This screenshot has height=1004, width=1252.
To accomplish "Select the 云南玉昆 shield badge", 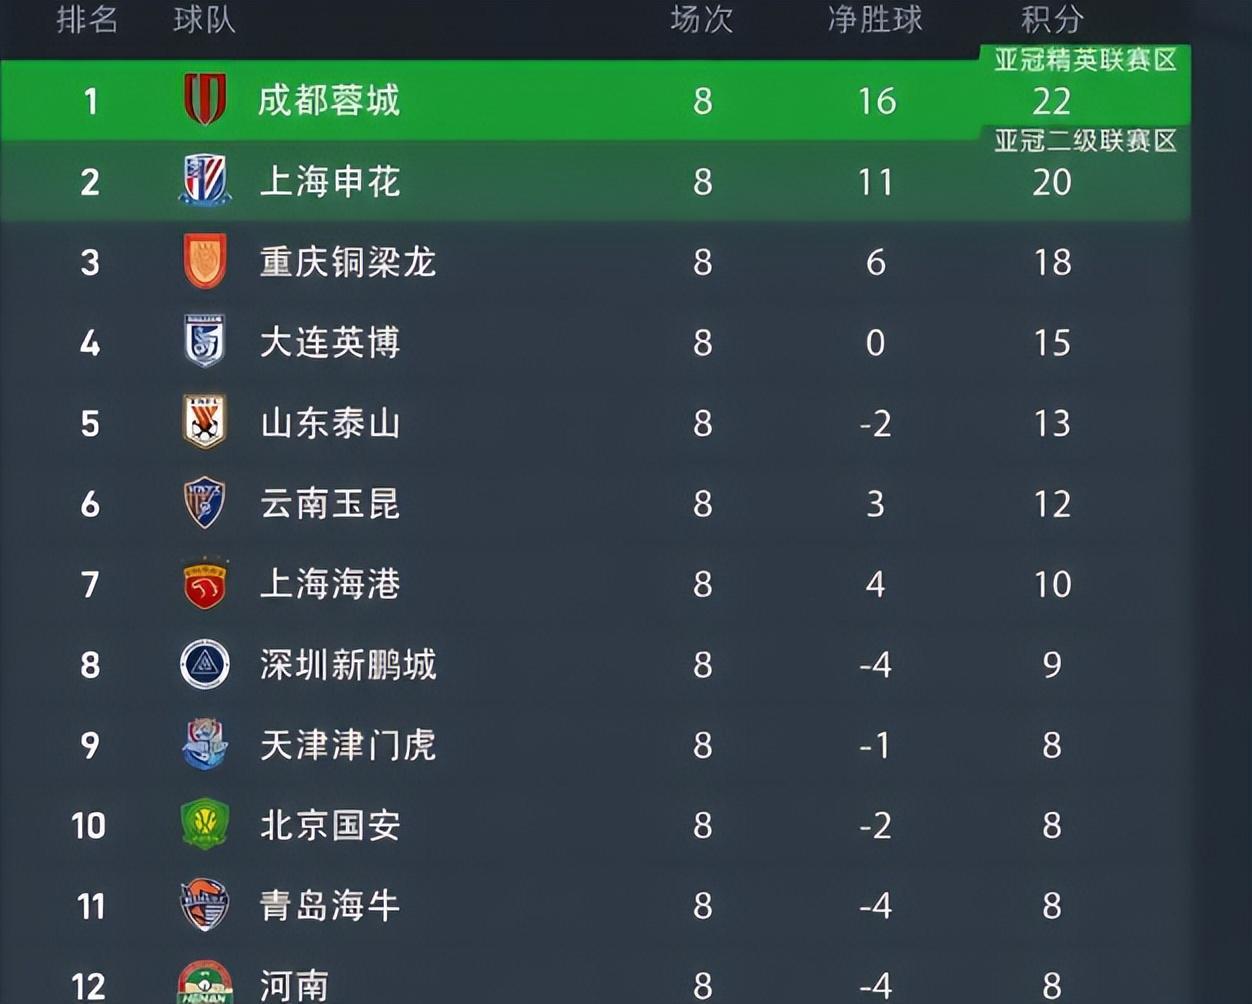I will 205,503.
